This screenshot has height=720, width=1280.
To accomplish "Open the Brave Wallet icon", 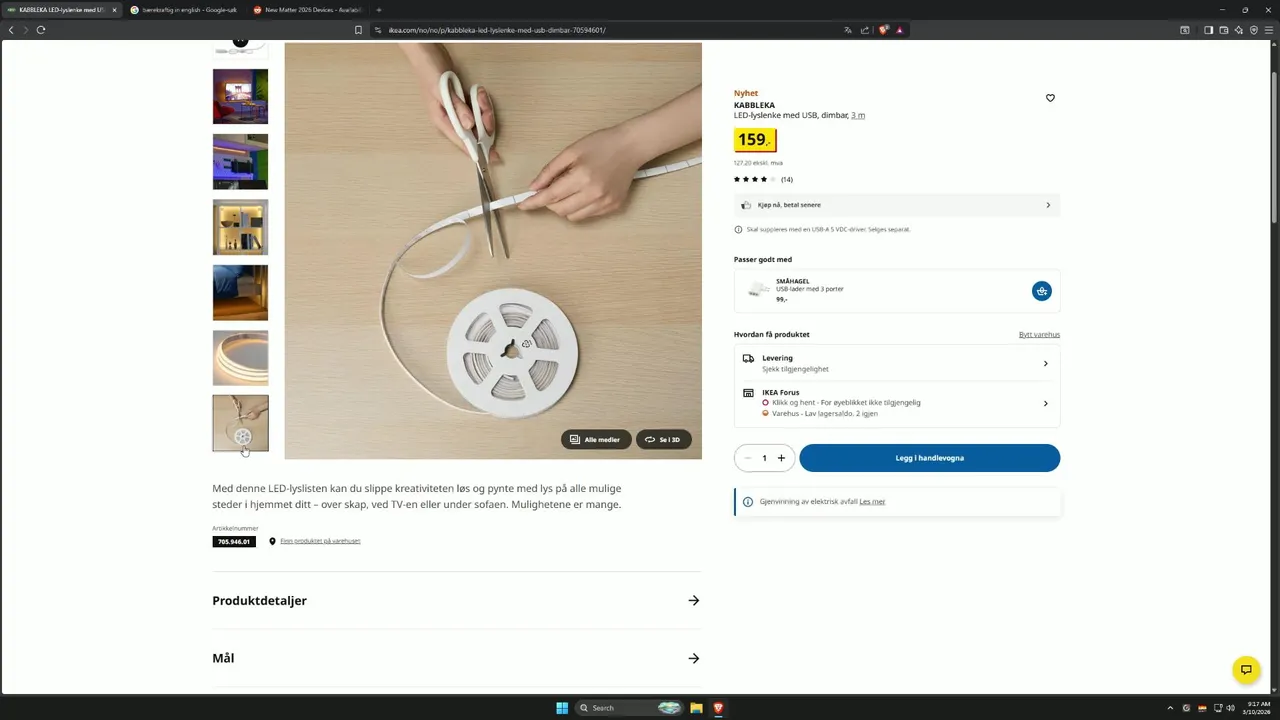I will 1223,30.
